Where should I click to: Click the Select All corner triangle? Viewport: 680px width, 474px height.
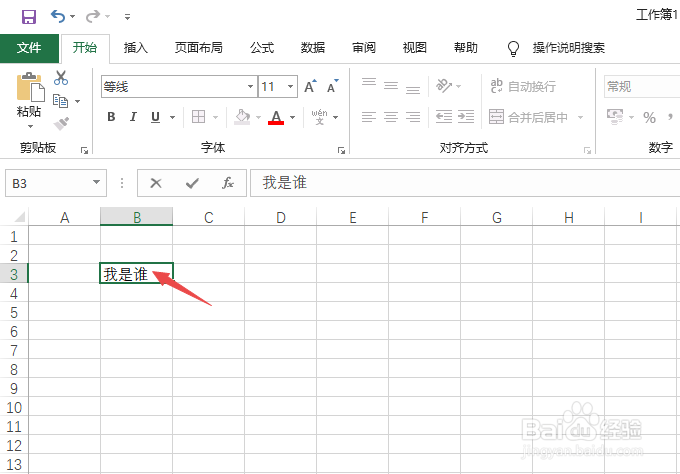(19, 216)
